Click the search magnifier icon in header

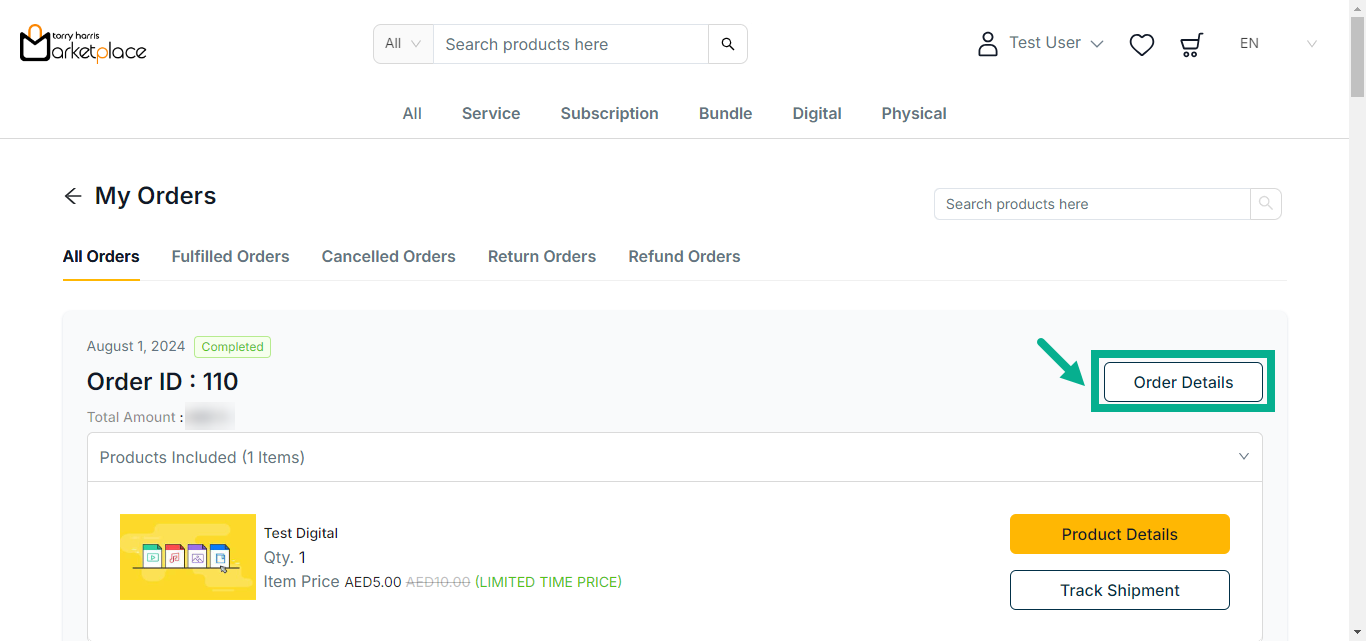coord(727,44)
